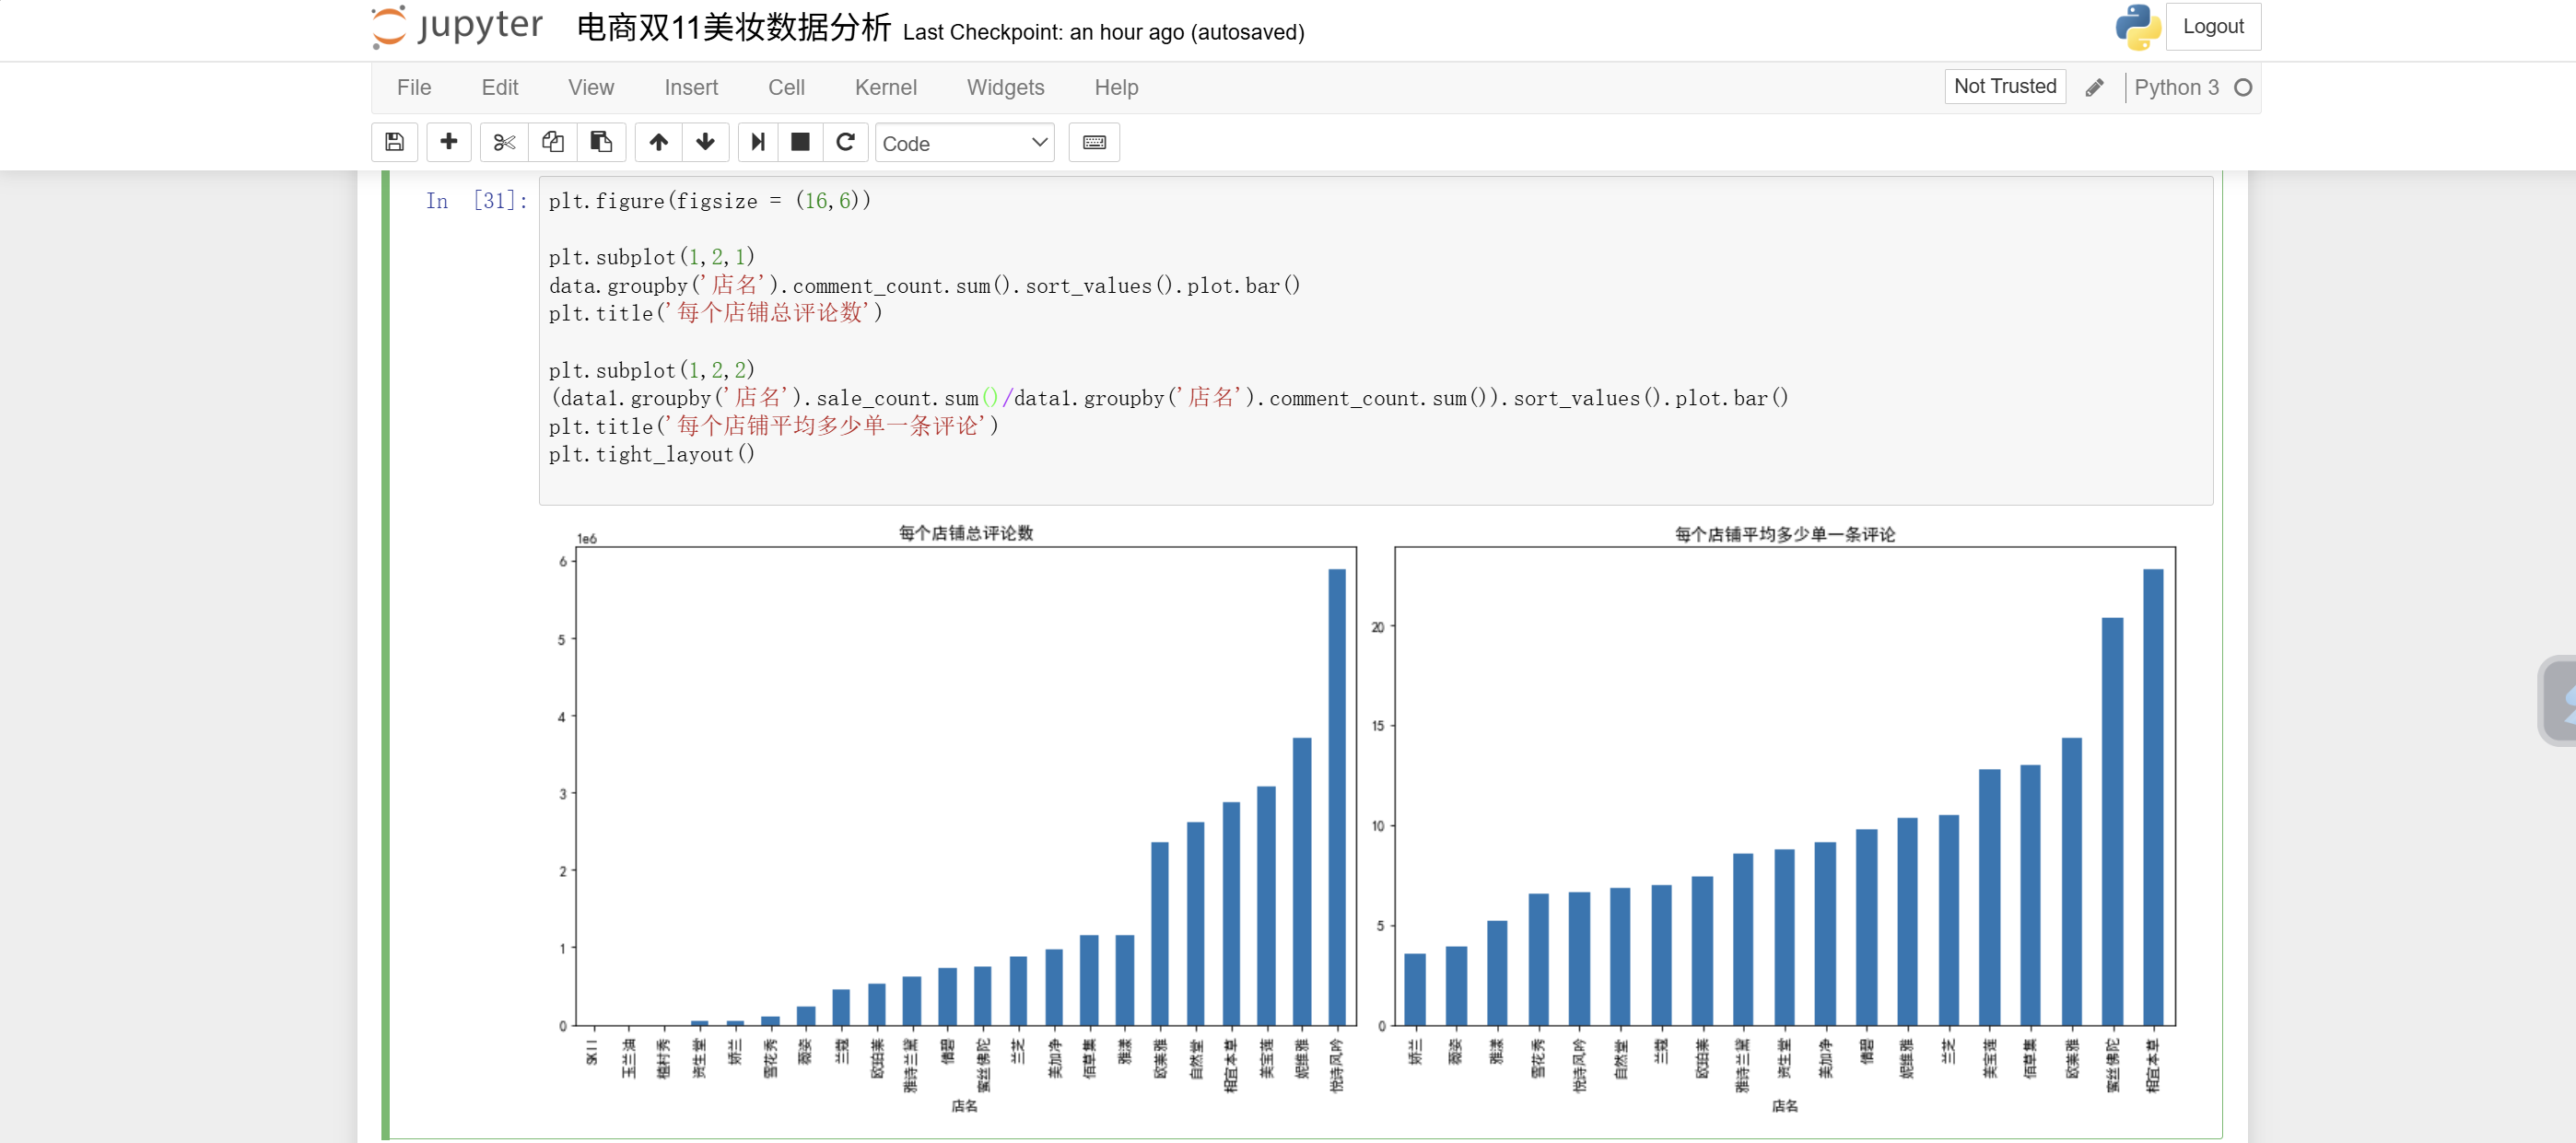Restart the kernel icon
Screen dimensions: 2576x1143
[845, 142]
